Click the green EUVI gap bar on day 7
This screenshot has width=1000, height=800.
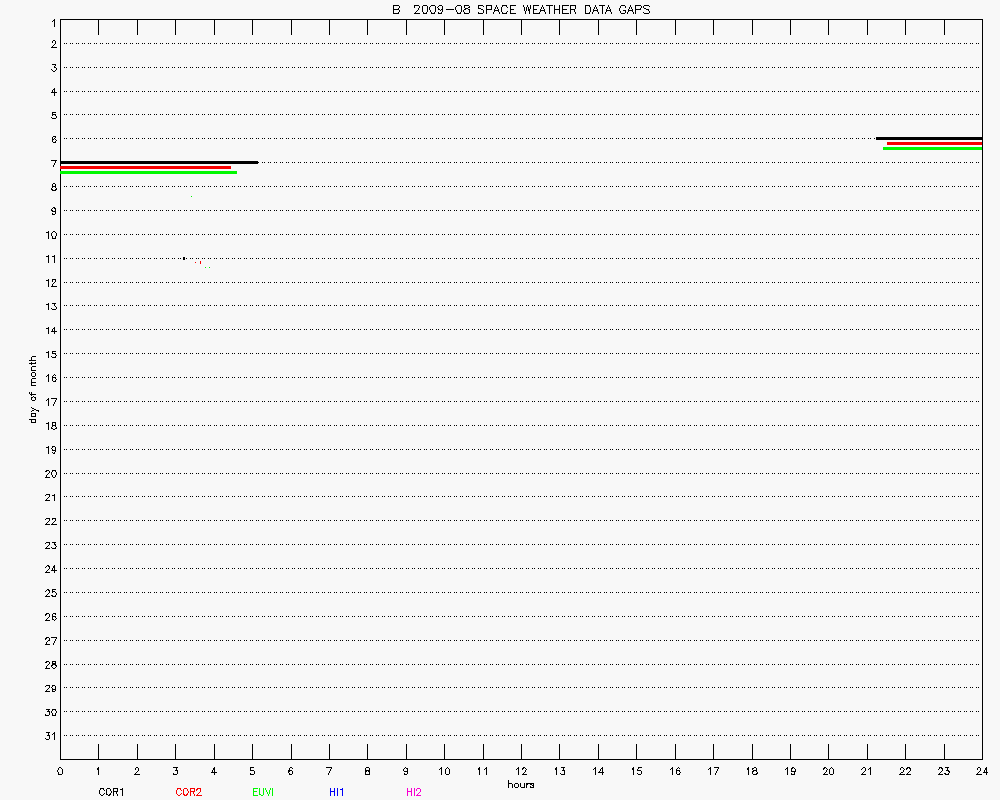(x=149, y=173)
